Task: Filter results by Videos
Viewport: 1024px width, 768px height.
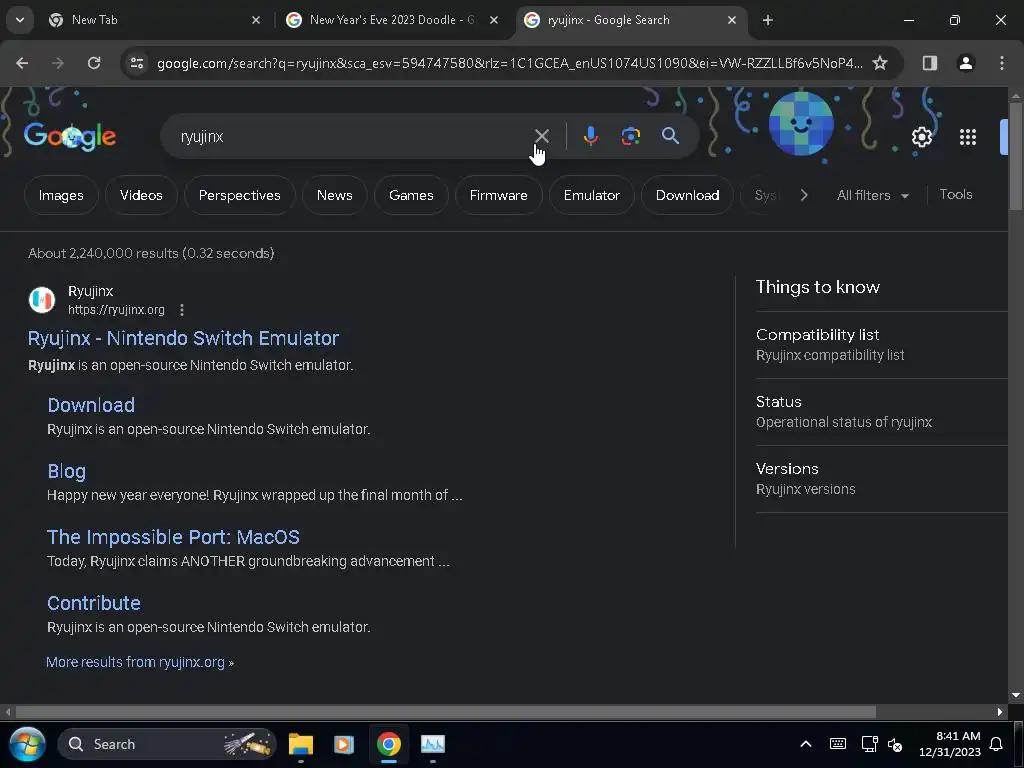Action: 141,195
